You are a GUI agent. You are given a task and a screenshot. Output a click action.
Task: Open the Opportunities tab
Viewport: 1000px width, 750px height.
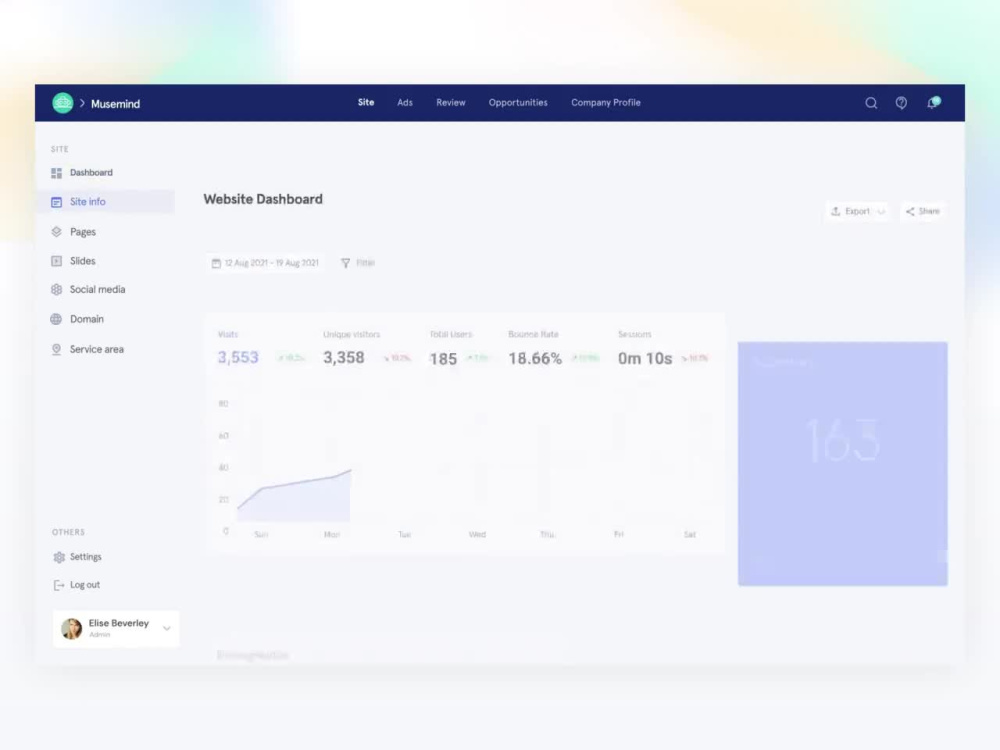tap(518, 102)
